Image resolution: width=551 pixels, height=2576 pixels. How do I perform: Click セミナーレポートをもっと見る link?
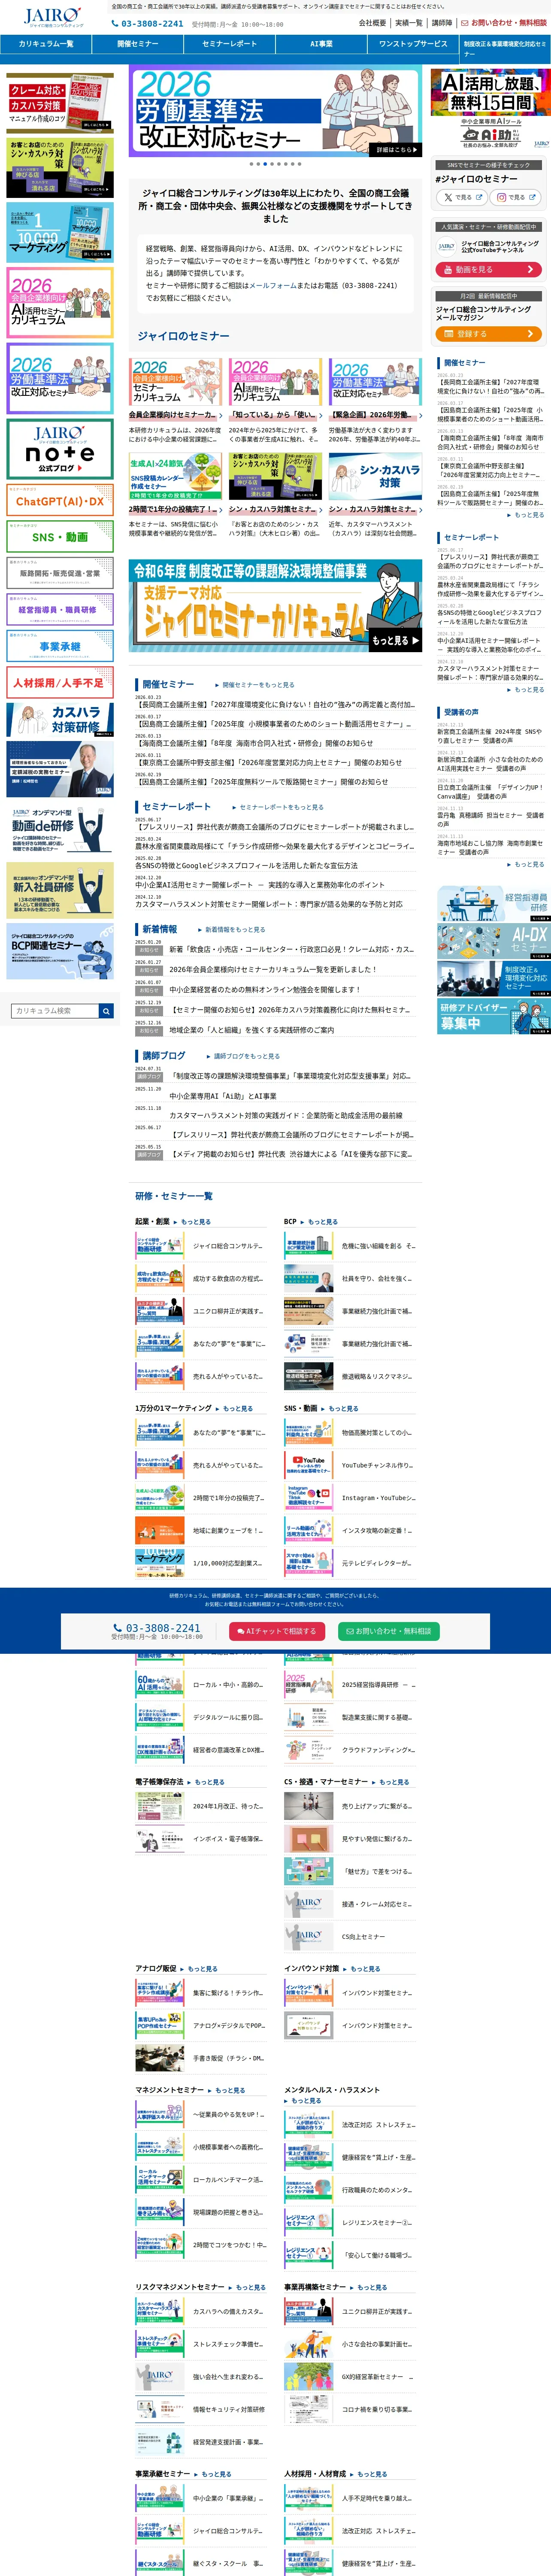(279, 807)
